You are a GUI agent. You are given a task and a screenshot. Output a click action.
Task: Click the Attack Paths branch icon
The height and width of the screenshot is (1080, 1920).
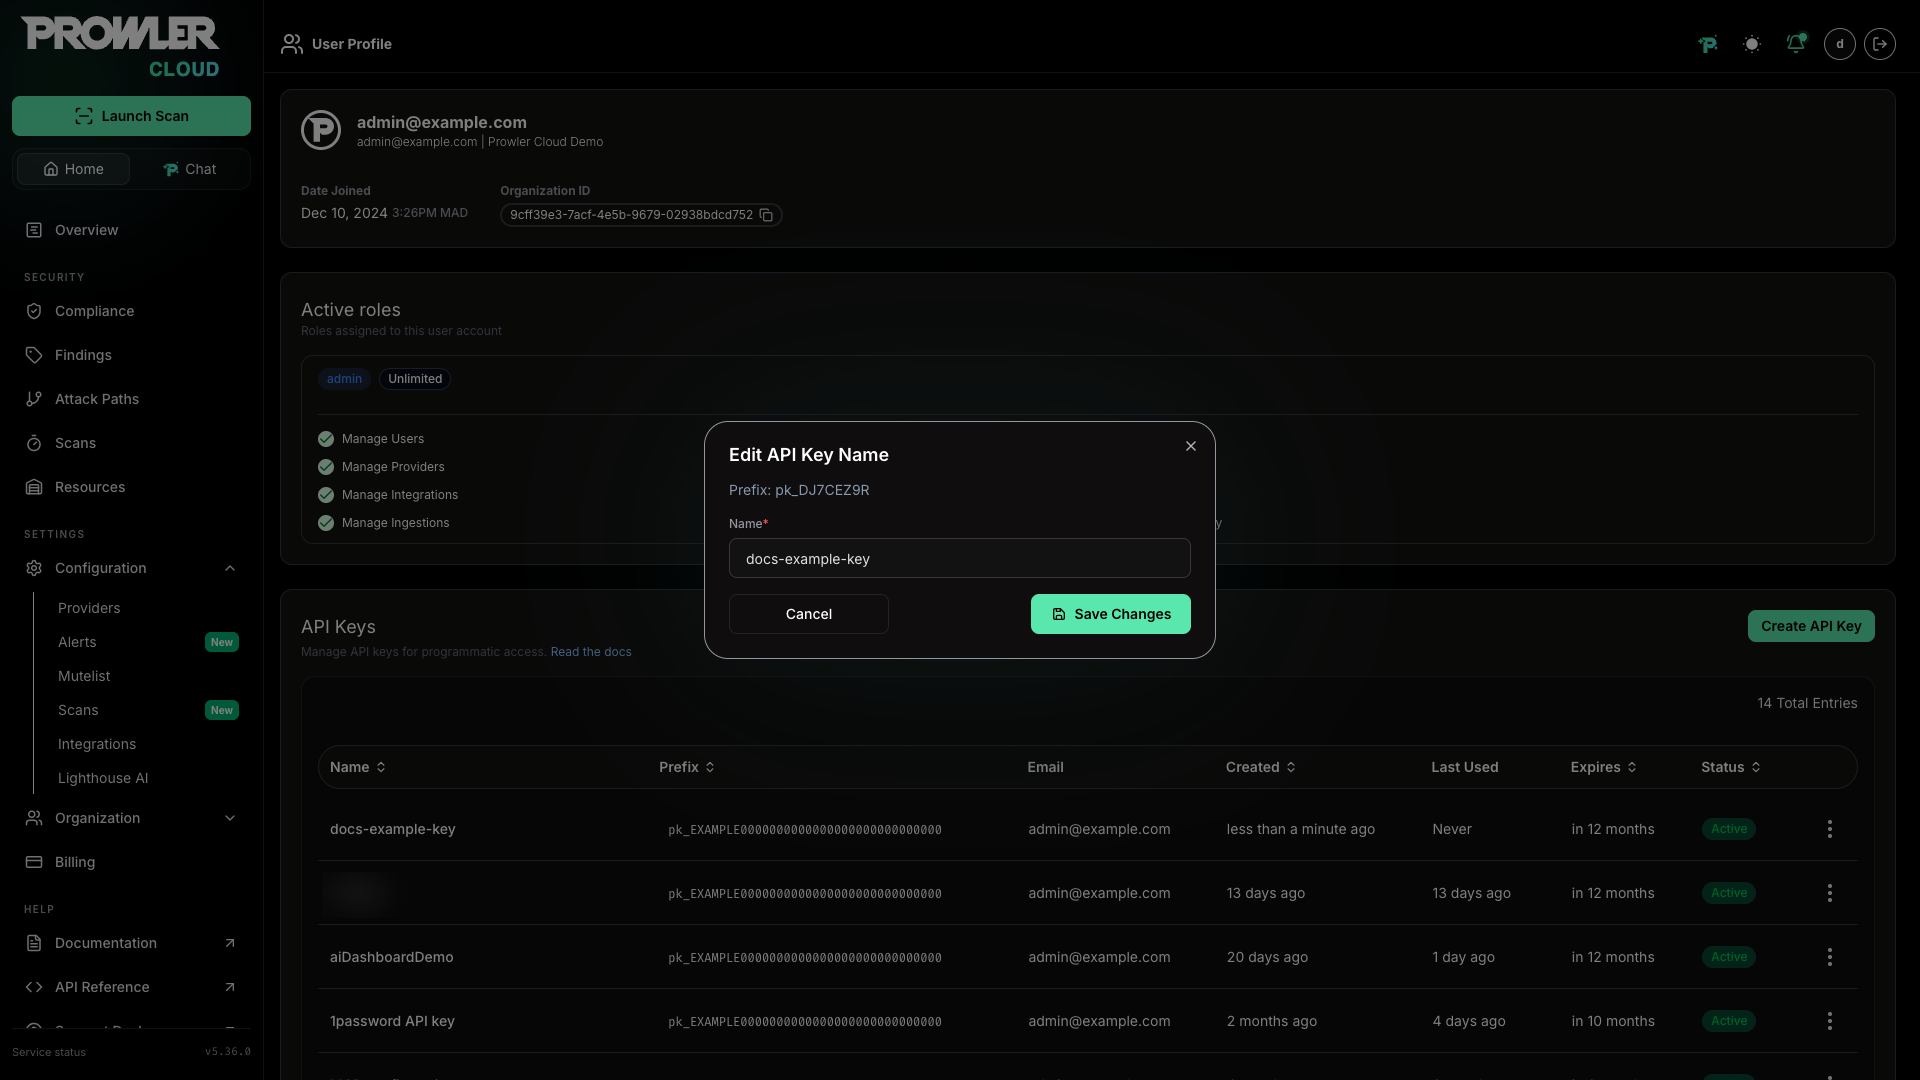click(x=34, y=399)
